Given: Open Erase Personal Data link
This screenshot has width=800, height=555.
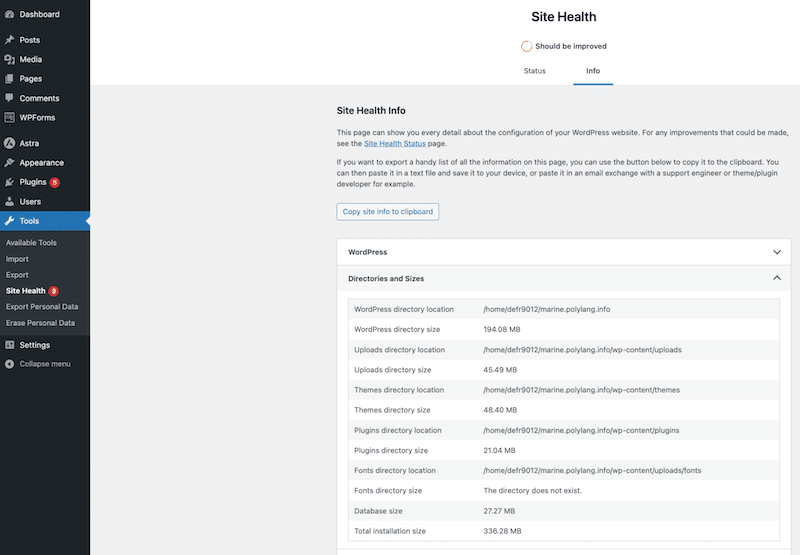Looking at the screenshot, I should [x=40, y=323].
